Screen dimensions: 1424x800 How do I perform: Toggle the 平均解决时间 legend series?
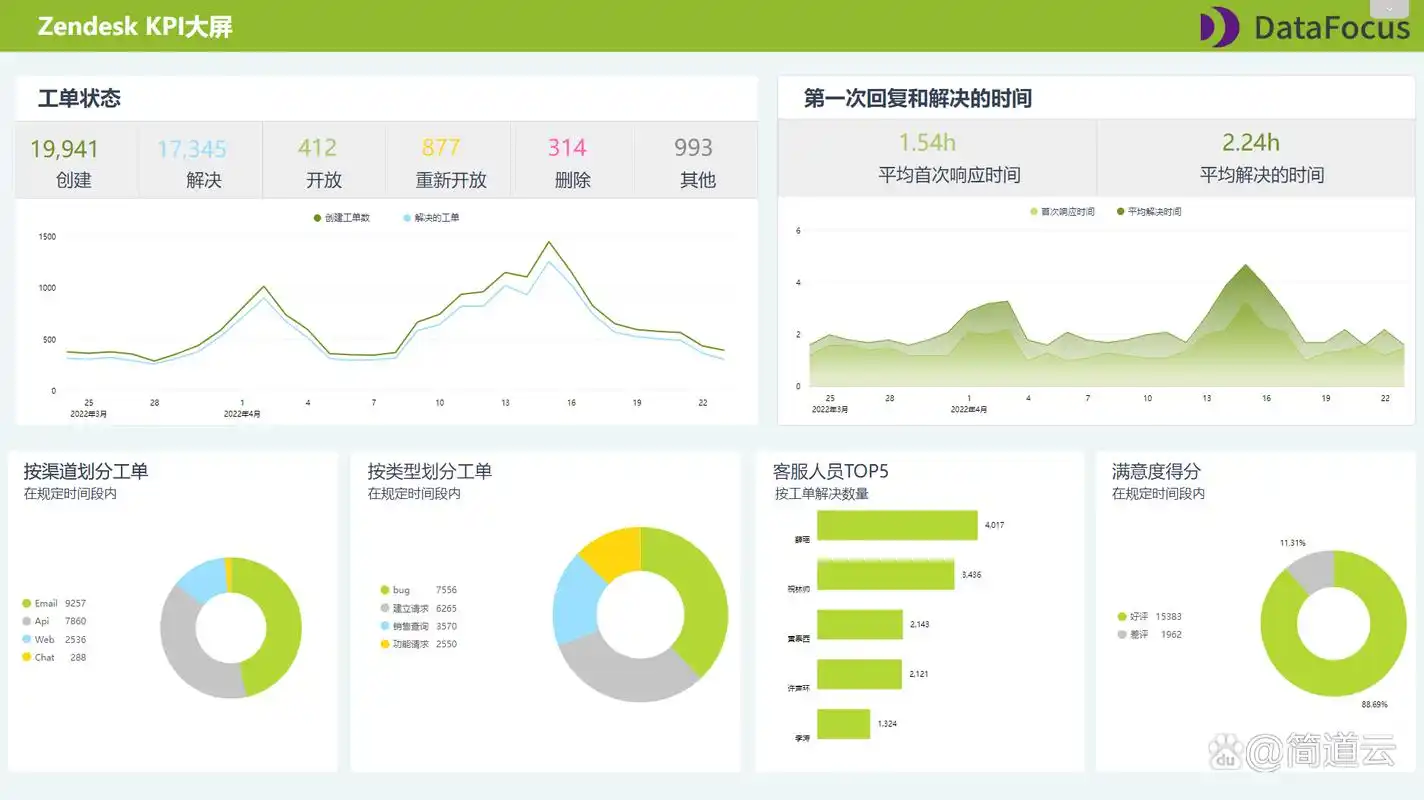coord(1149,211)
